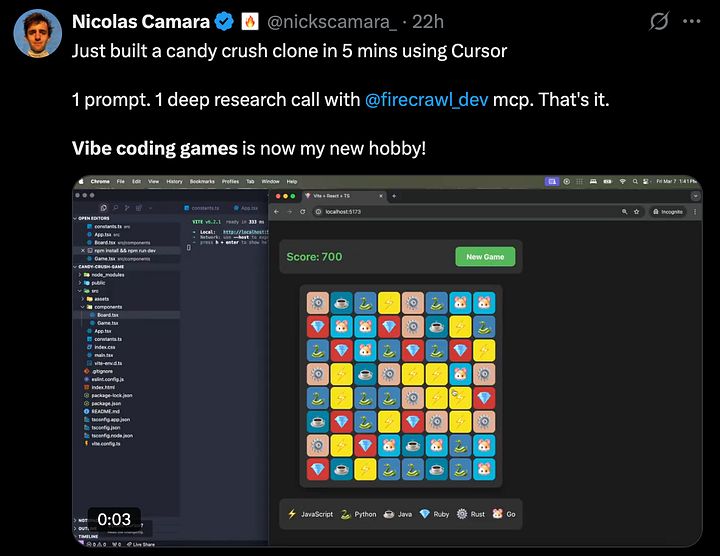Screen dimensions: 720x556
Task: Open the Bookmarks menu in the menu bar
Action: tap(202, 181)
